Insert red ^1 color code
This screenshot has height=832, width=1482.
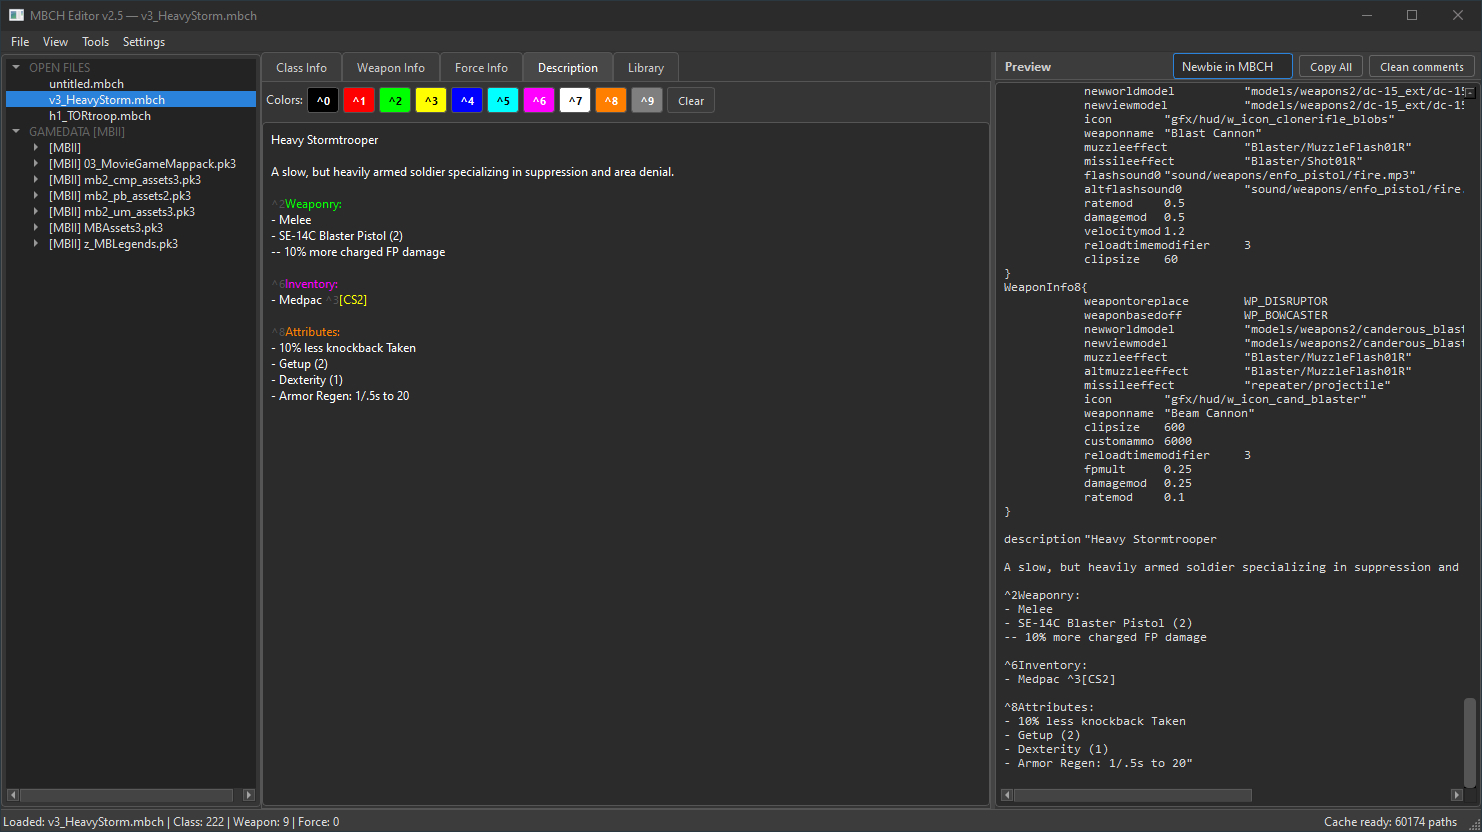coord(359,101)
